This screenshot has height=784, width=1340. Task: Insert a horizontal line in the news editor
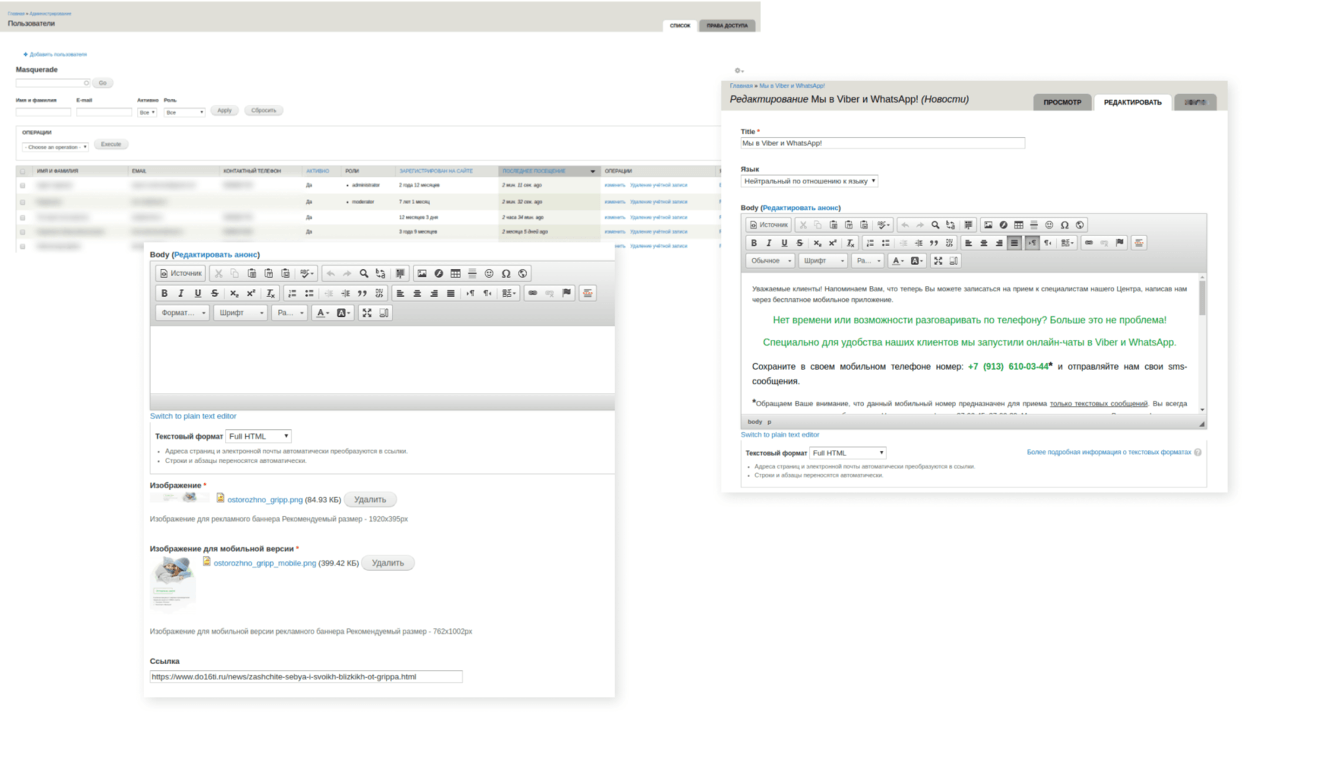[x=1034, y=225]
